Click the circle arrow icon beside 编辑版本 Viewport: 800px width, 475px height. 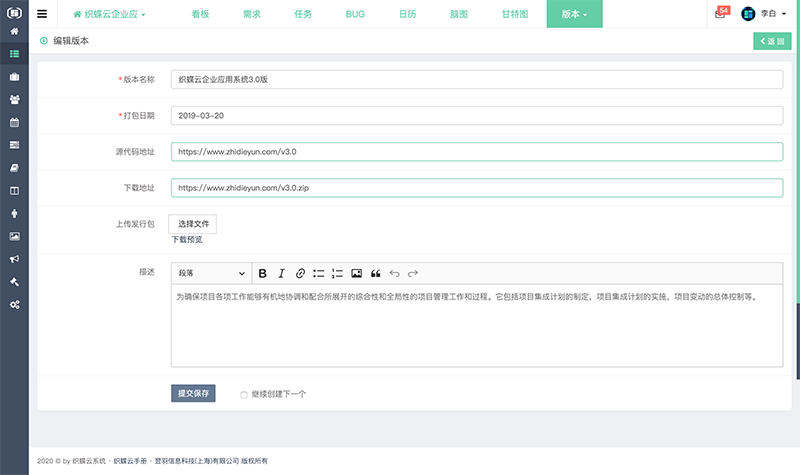pyautogui.click(x=44, y=41)
